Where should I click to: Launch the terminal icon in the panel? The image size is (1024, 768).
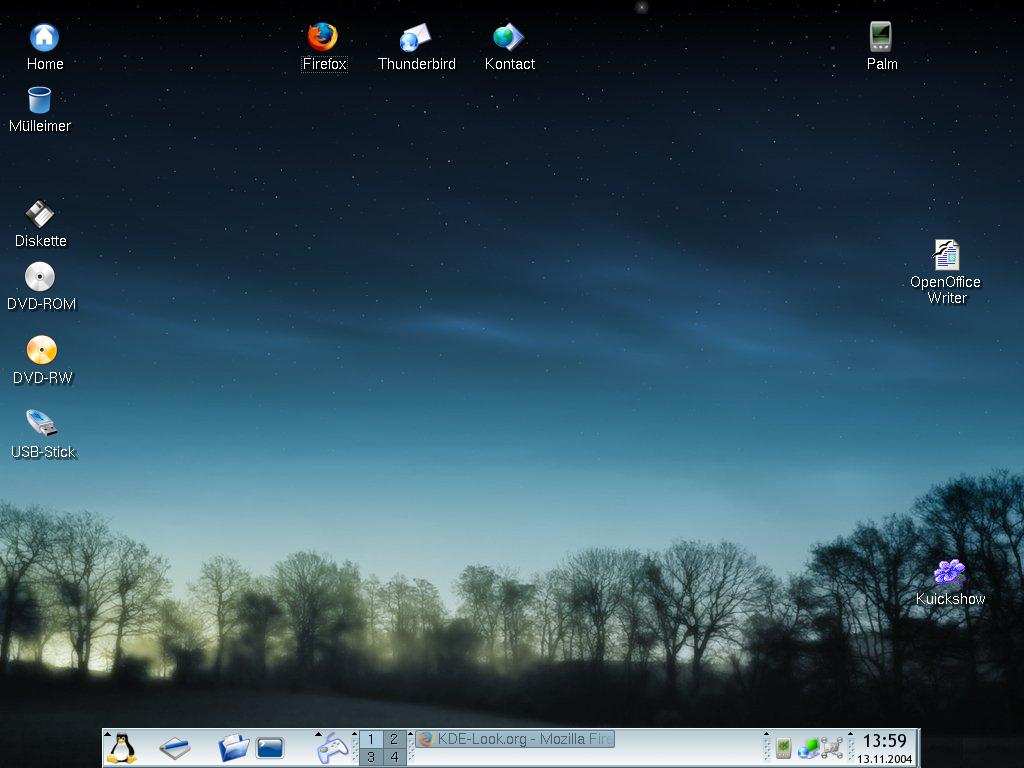[x=270, y=748]
